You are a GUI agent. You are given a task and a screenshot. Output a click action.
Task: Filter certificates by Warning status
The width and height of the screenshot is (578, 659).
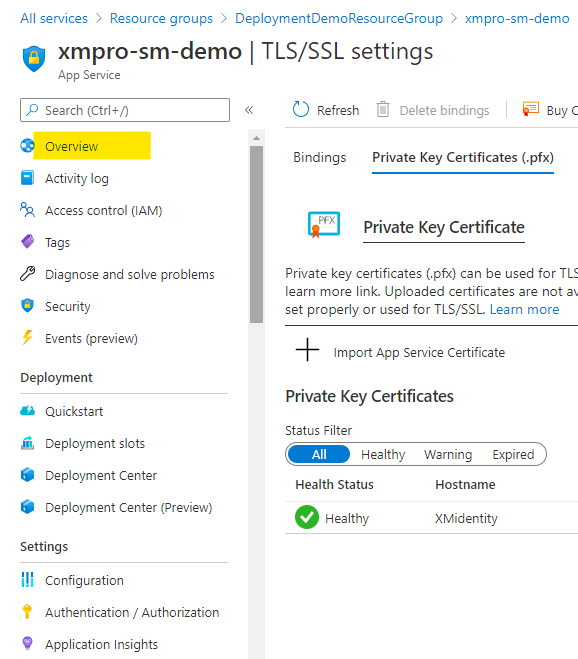click(448, 454)
